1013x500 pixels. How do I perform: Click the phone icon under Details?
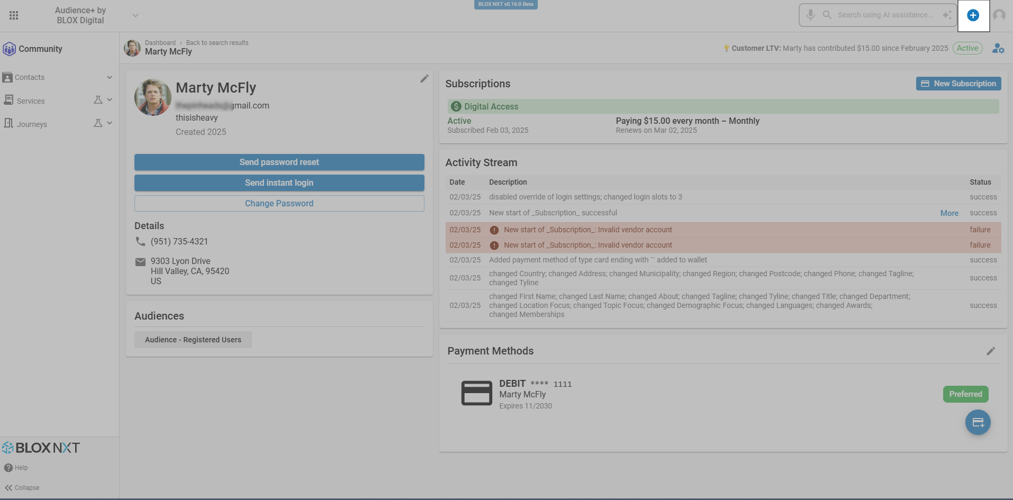coord(140,241)
